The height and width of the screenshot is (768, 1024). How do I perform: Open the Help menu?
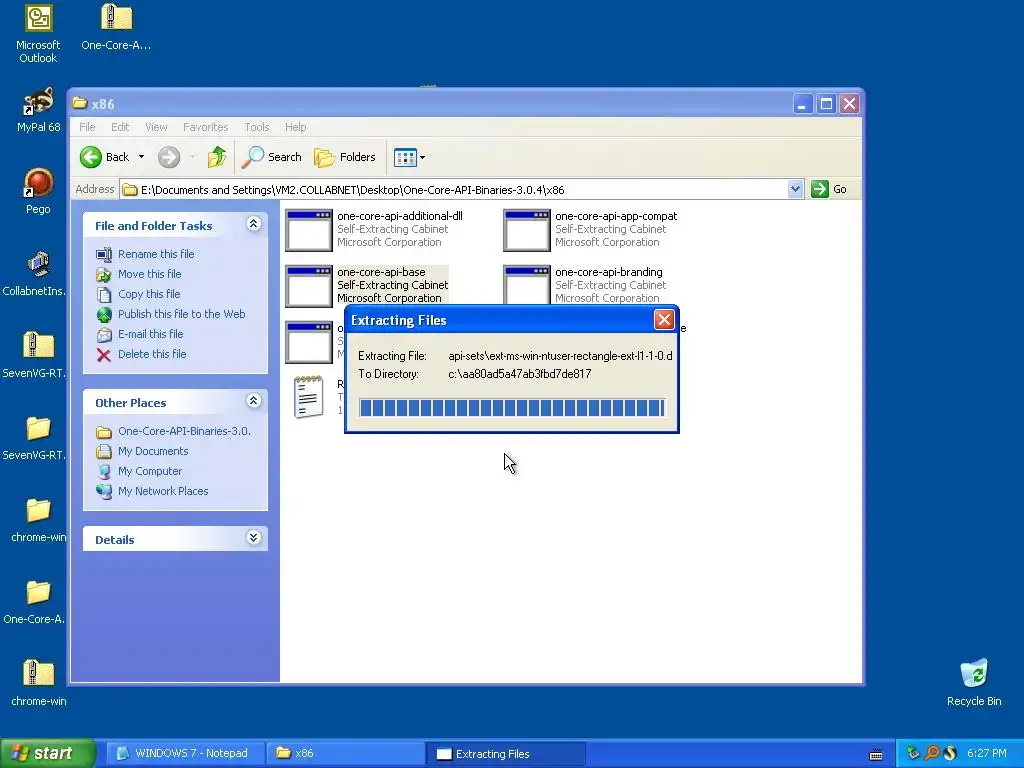[295, 127]
